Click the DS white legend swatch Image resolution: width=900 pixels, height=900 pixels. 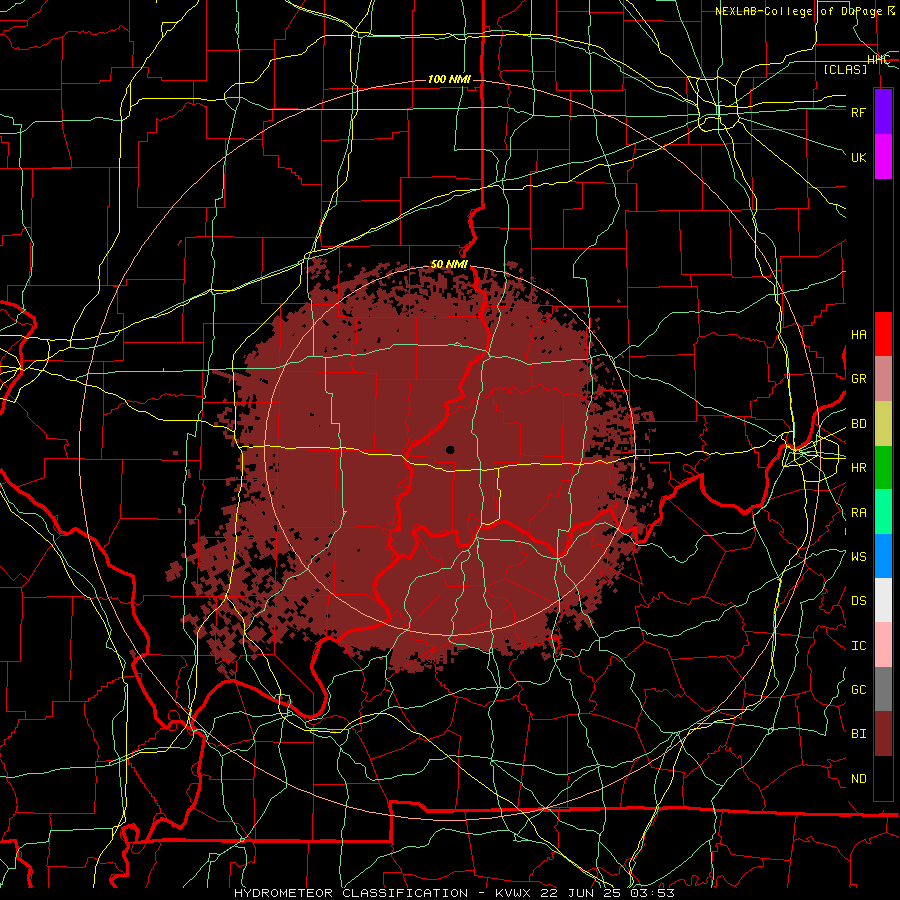(883, 600)
